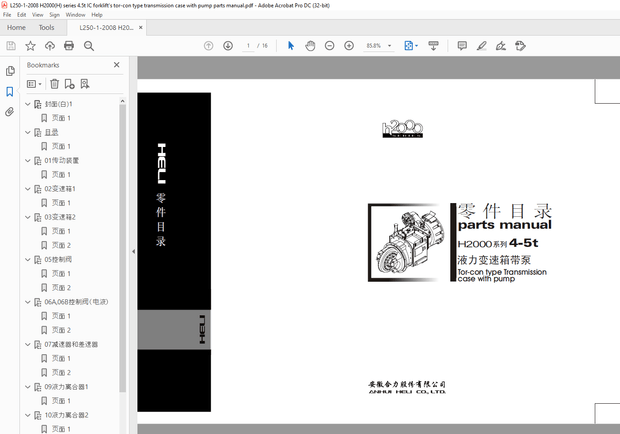Toggle the Bookmarks panel icon

pyautogui.click(x=10, y=92)
